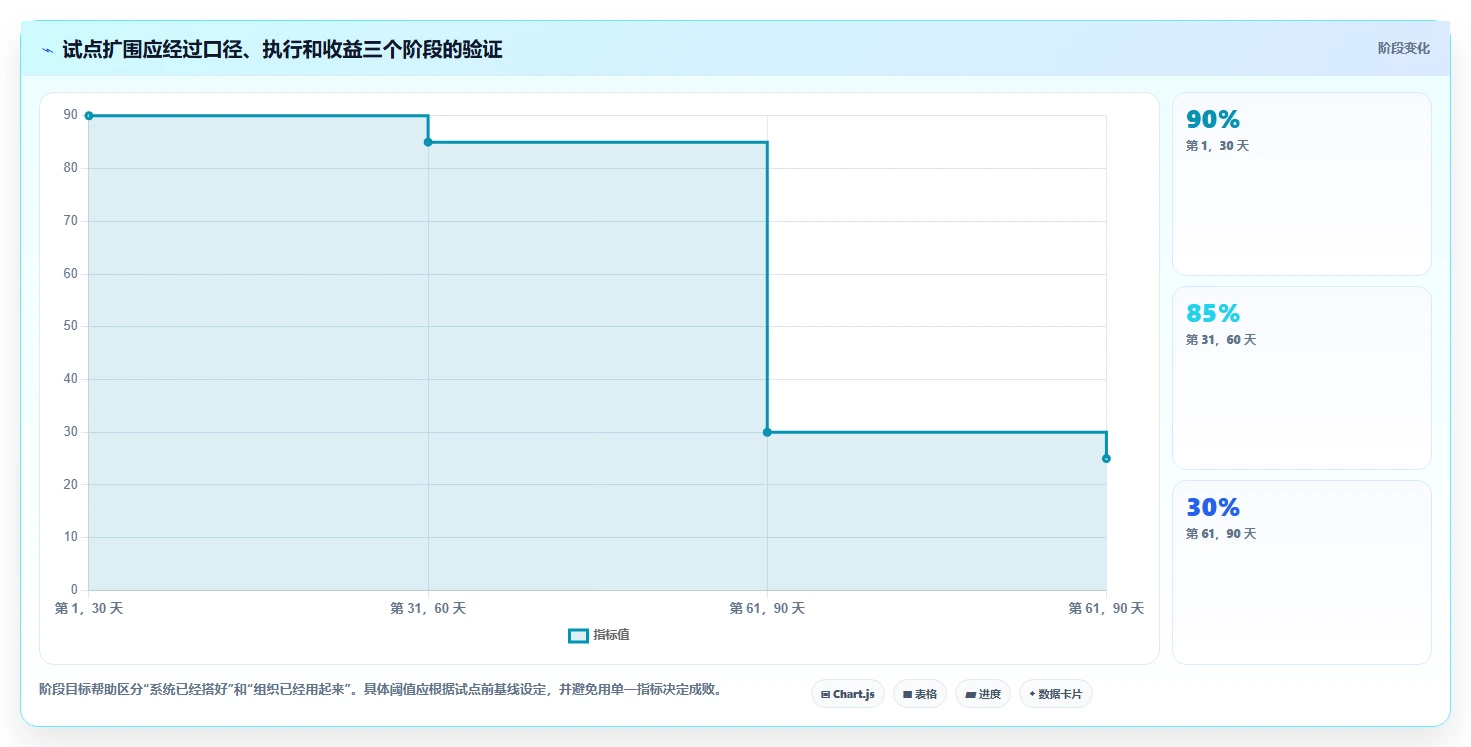Click the card caption 第 1，30 天

[1217, 146]
